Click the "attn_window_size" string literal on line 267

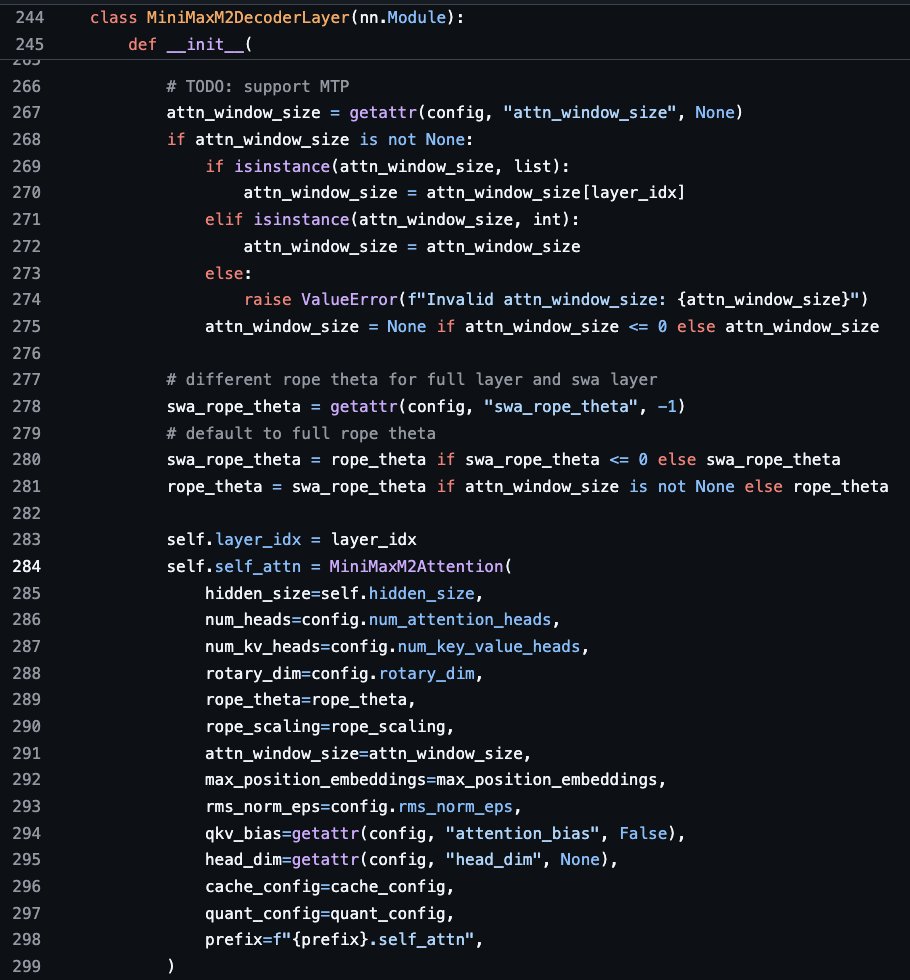(589, 112)
